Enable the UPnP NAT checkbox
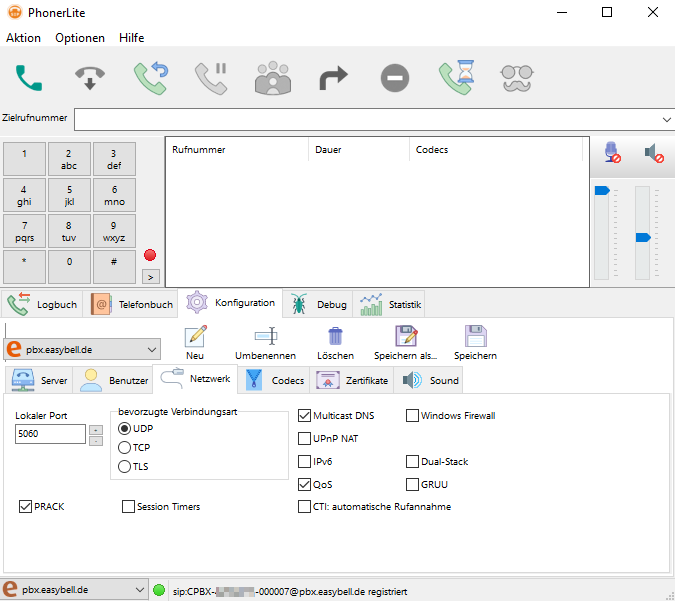Screen dimensions: 675x601 click(306, 438)
